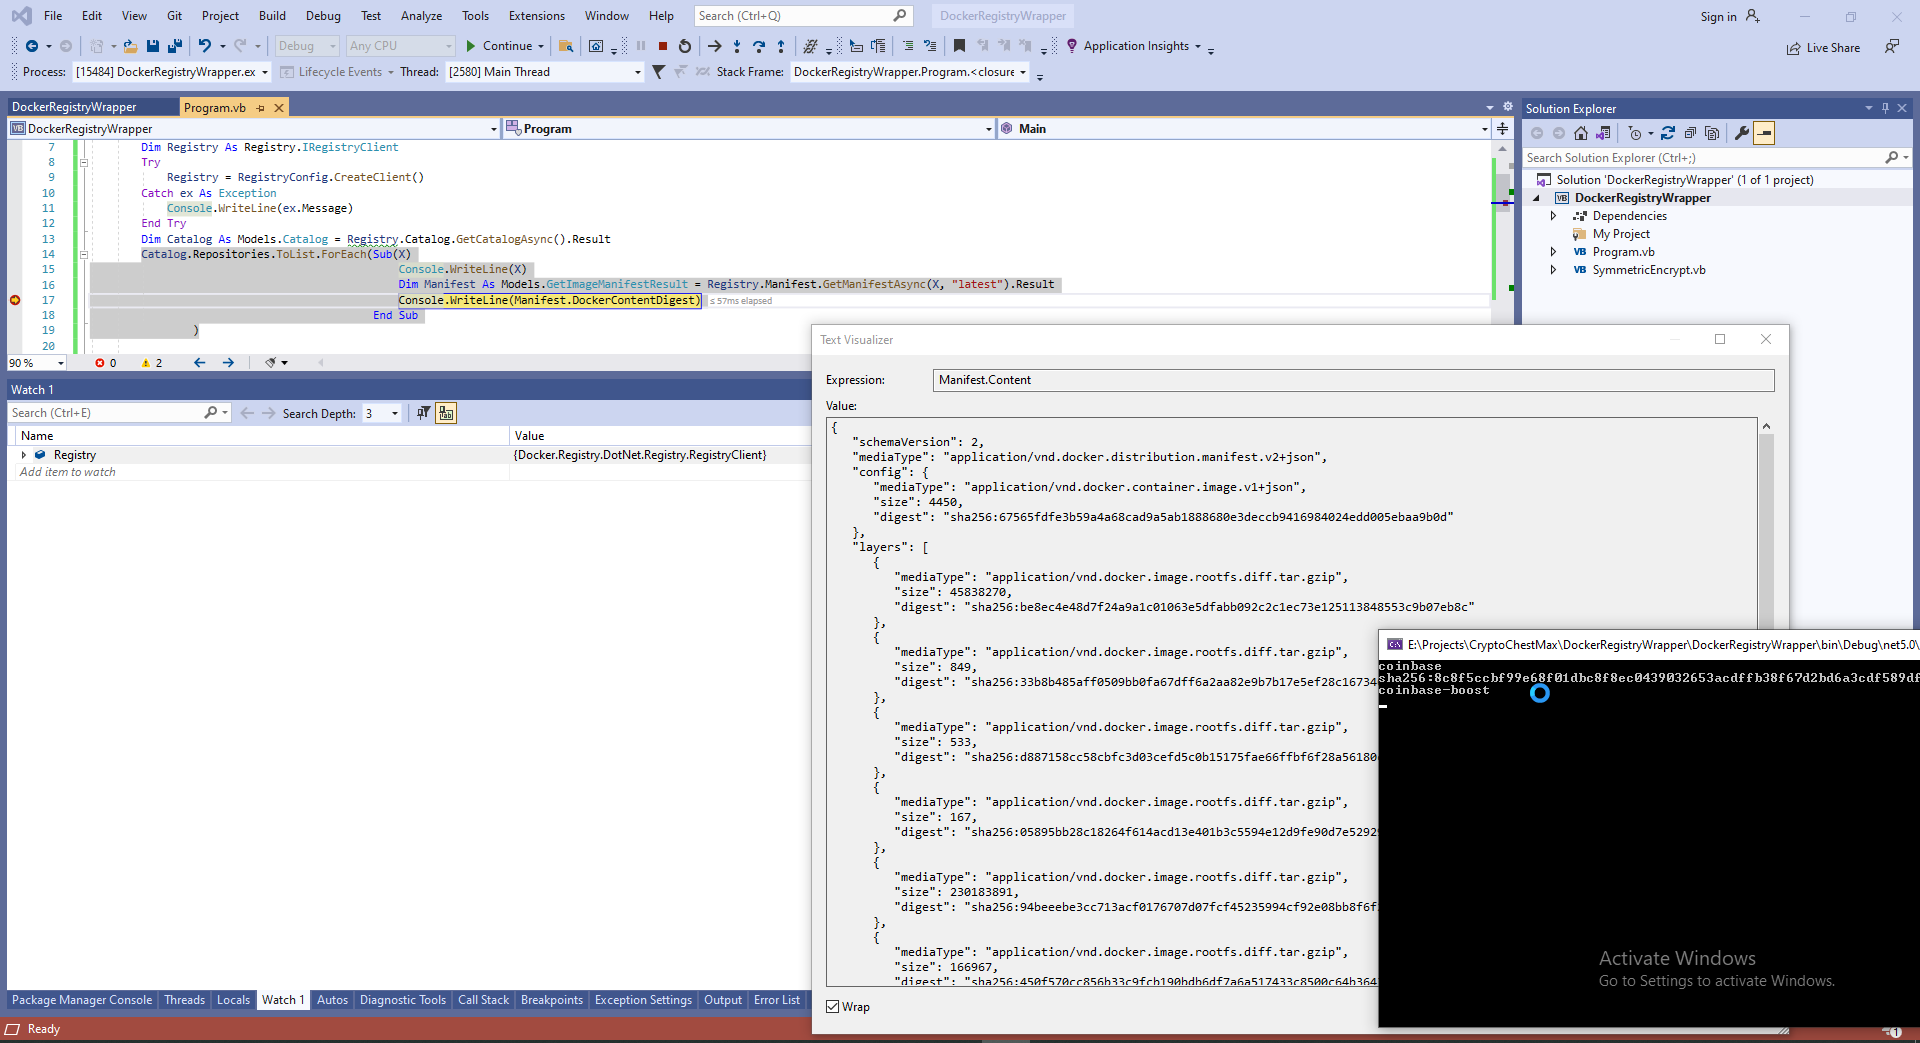
Task: Stop debugging with the red square button
Action: point(662,46)
